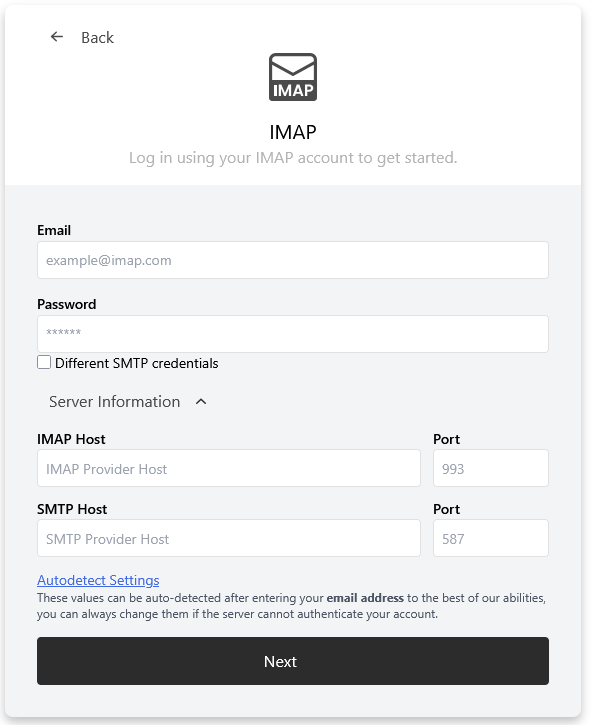Click the IMAP Host input field
This screenshot has height=725, width=597.
coord(229,468)
